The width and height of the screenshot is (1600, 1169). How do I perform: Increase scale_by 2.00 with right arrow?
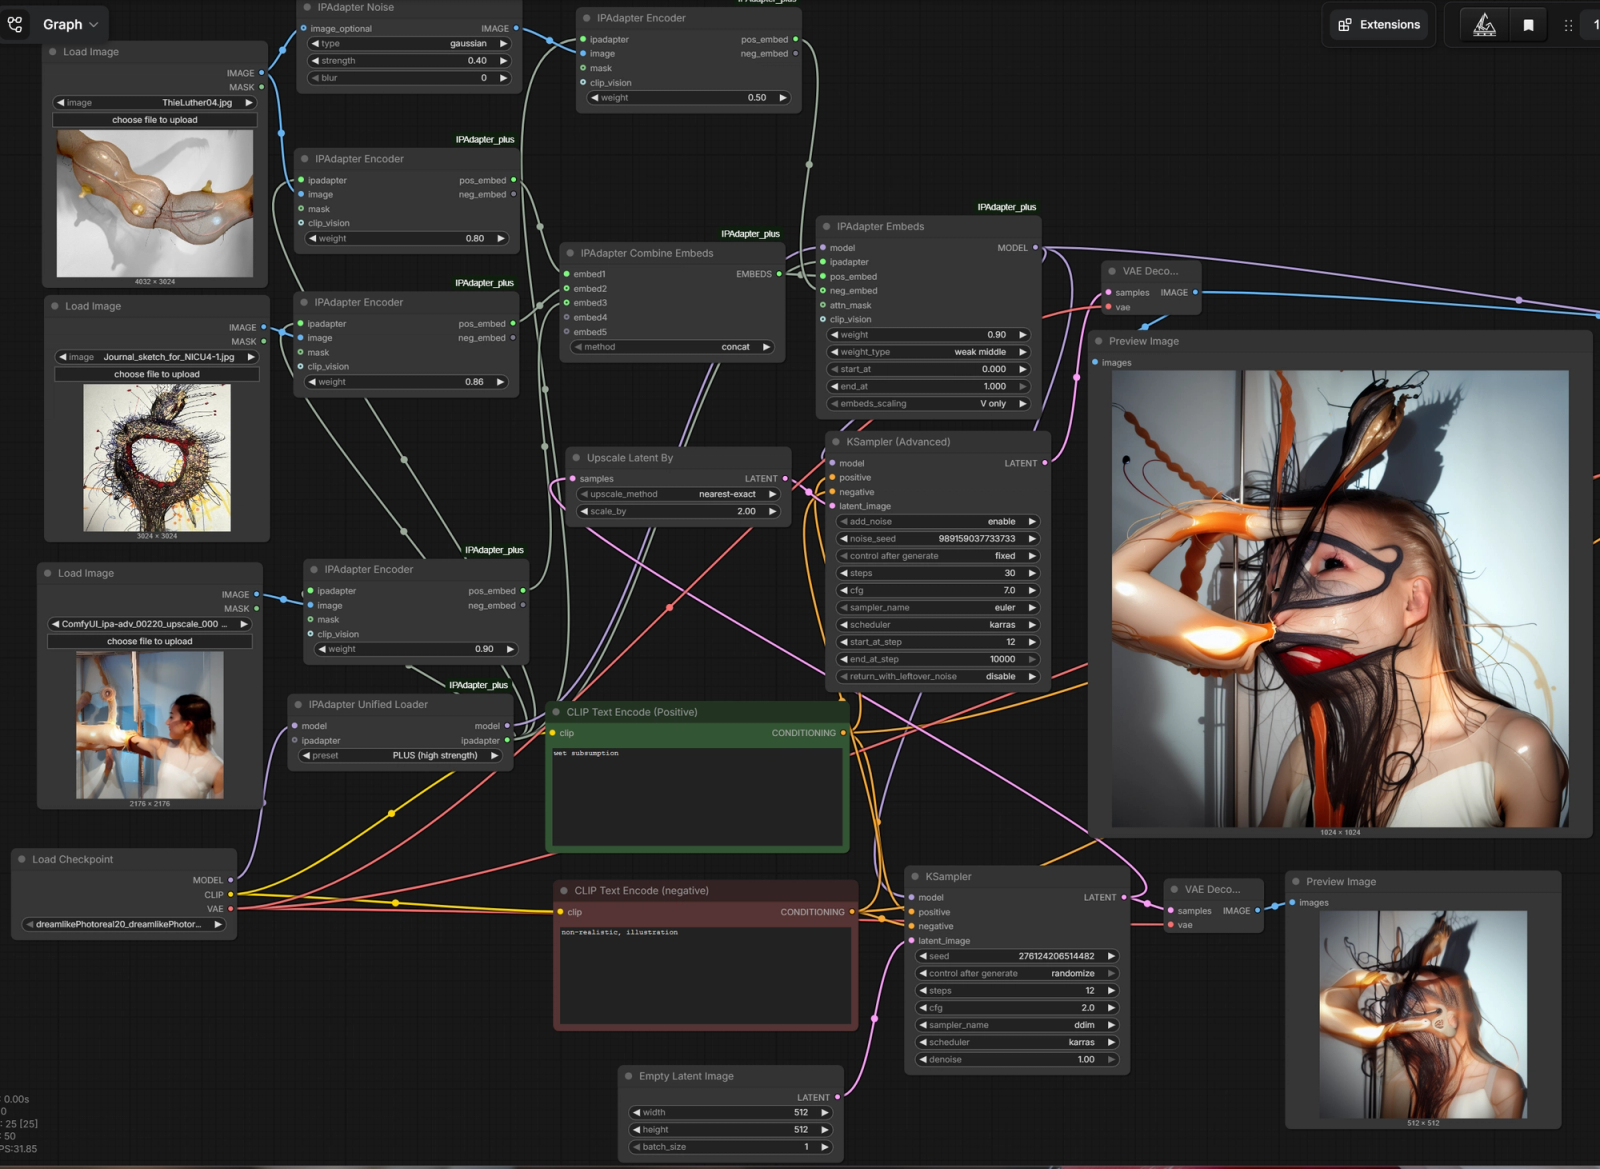coord(772,511)
